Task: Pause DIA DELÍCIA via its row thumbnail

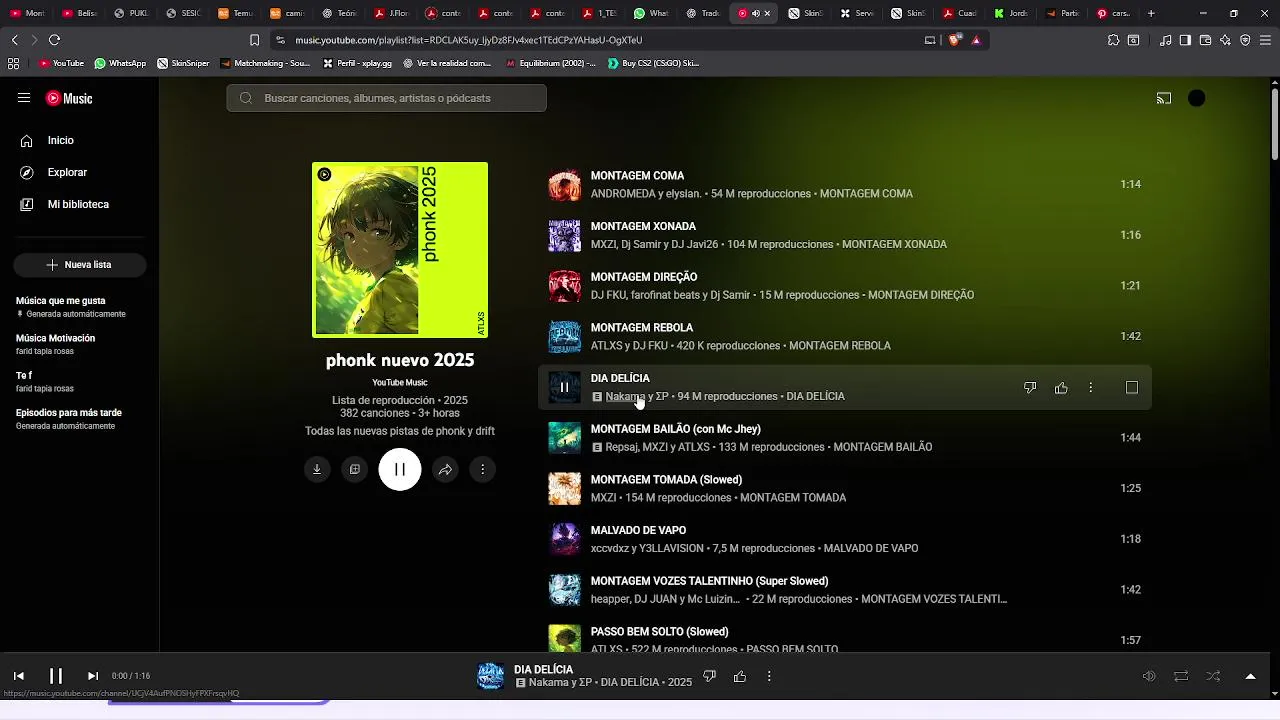Action: coord(565,388)
